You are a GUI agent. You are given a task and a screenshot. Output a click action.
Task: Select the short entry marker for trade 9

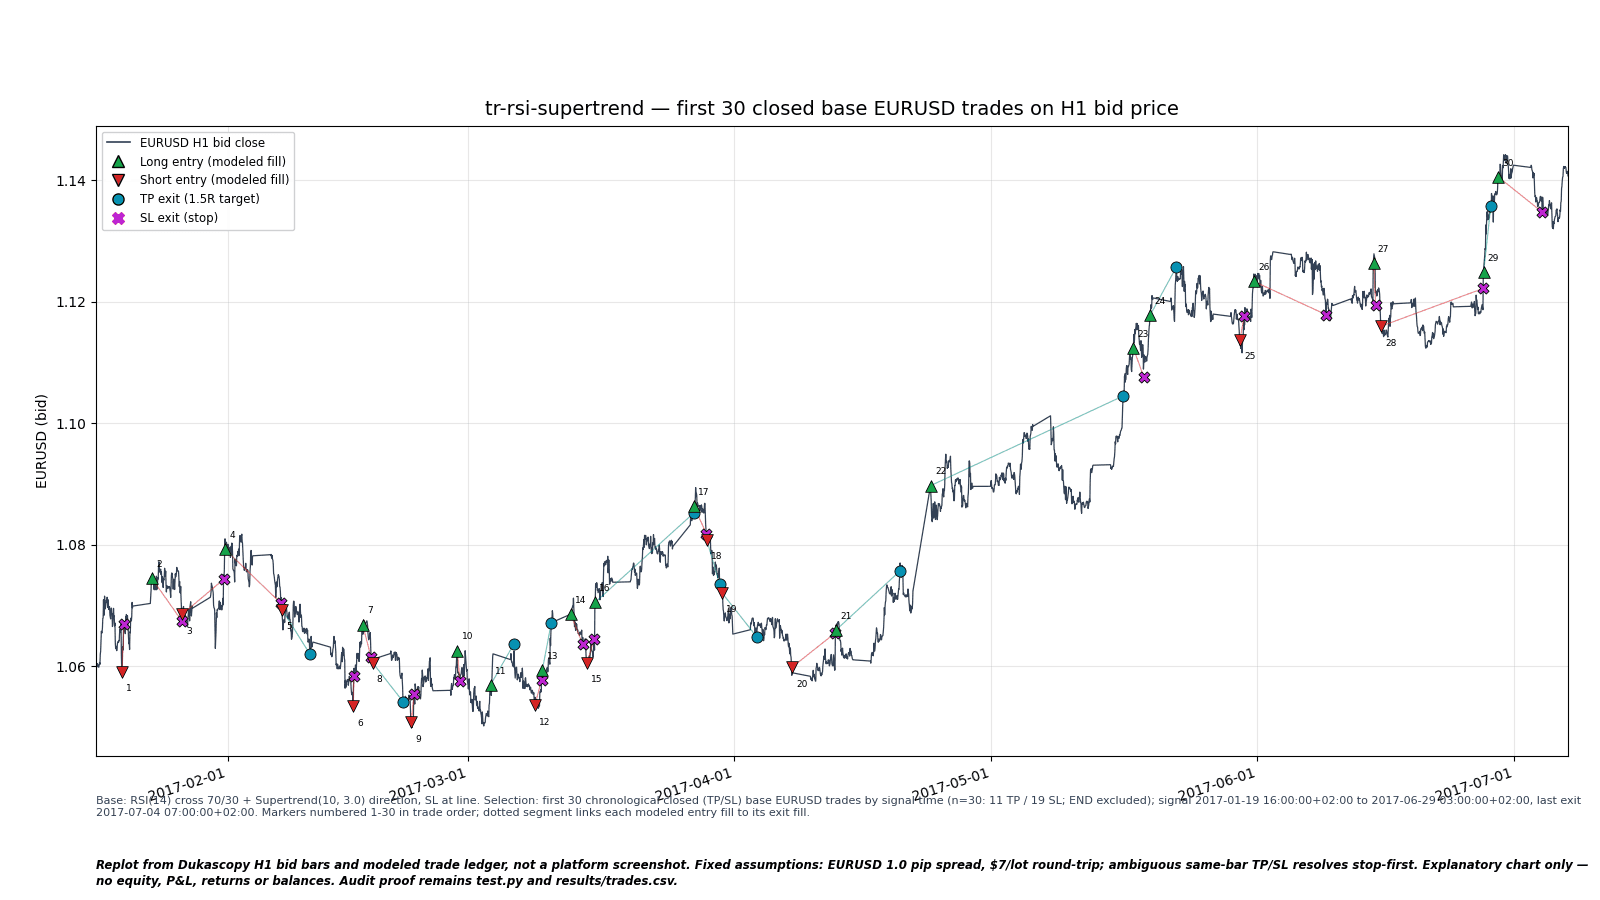tap(411, 722)
